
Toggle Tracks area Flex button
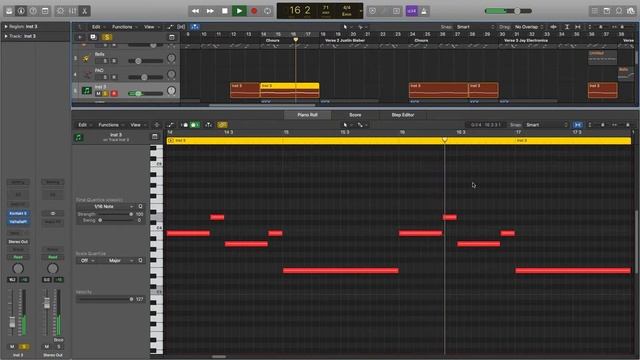tap(181, 27)
